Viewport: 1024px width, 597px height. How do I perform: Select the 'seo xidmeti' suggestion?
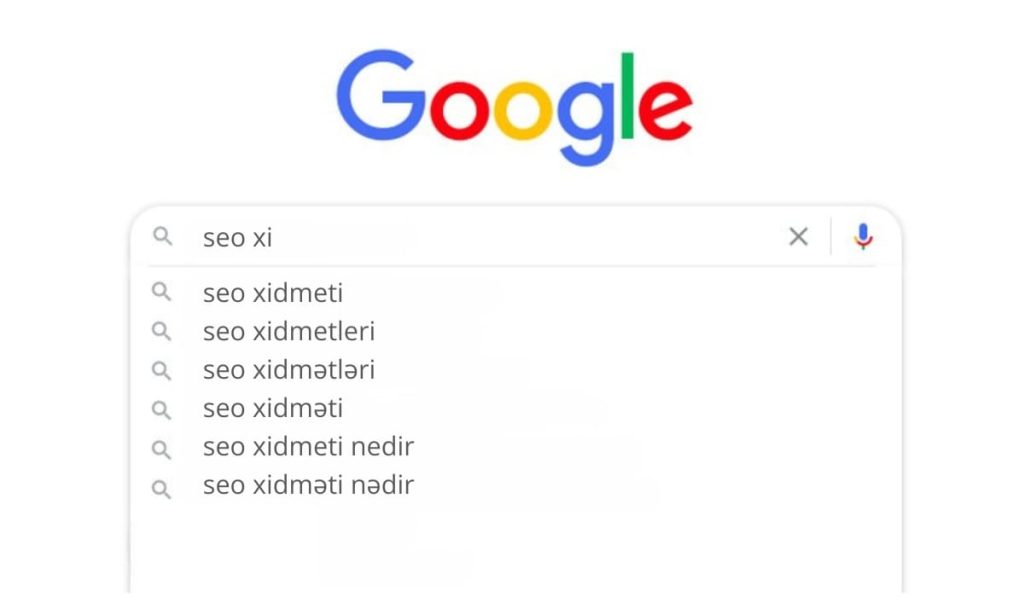(273, 293)
